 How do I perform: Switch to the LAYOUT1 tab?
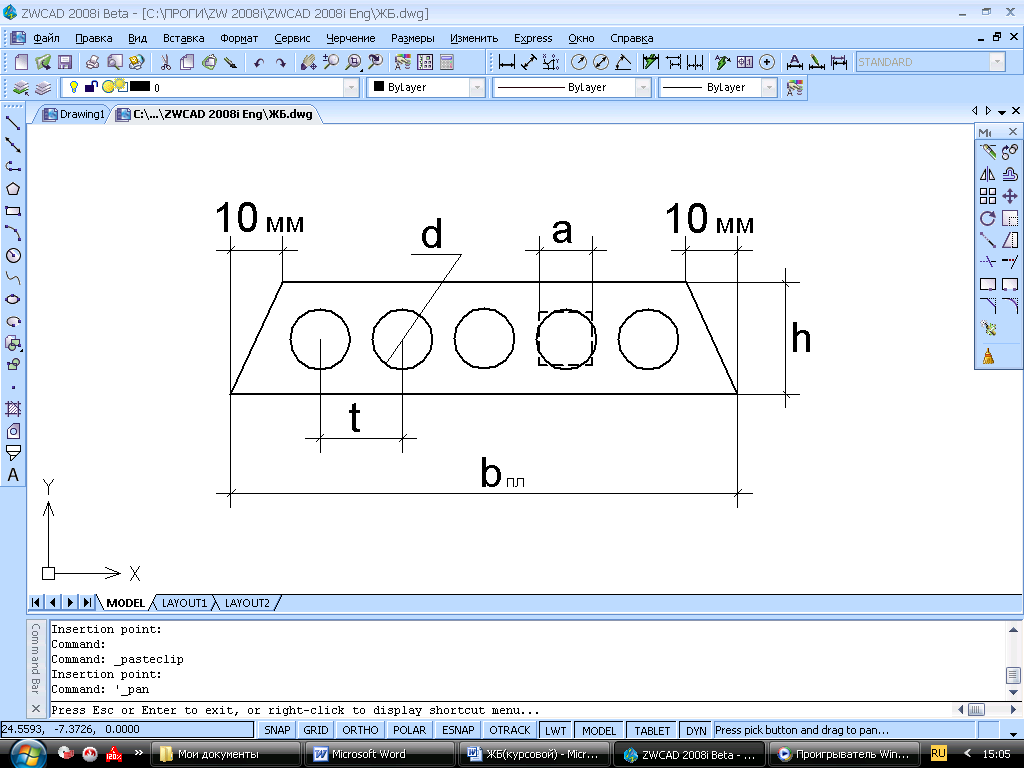184,603
